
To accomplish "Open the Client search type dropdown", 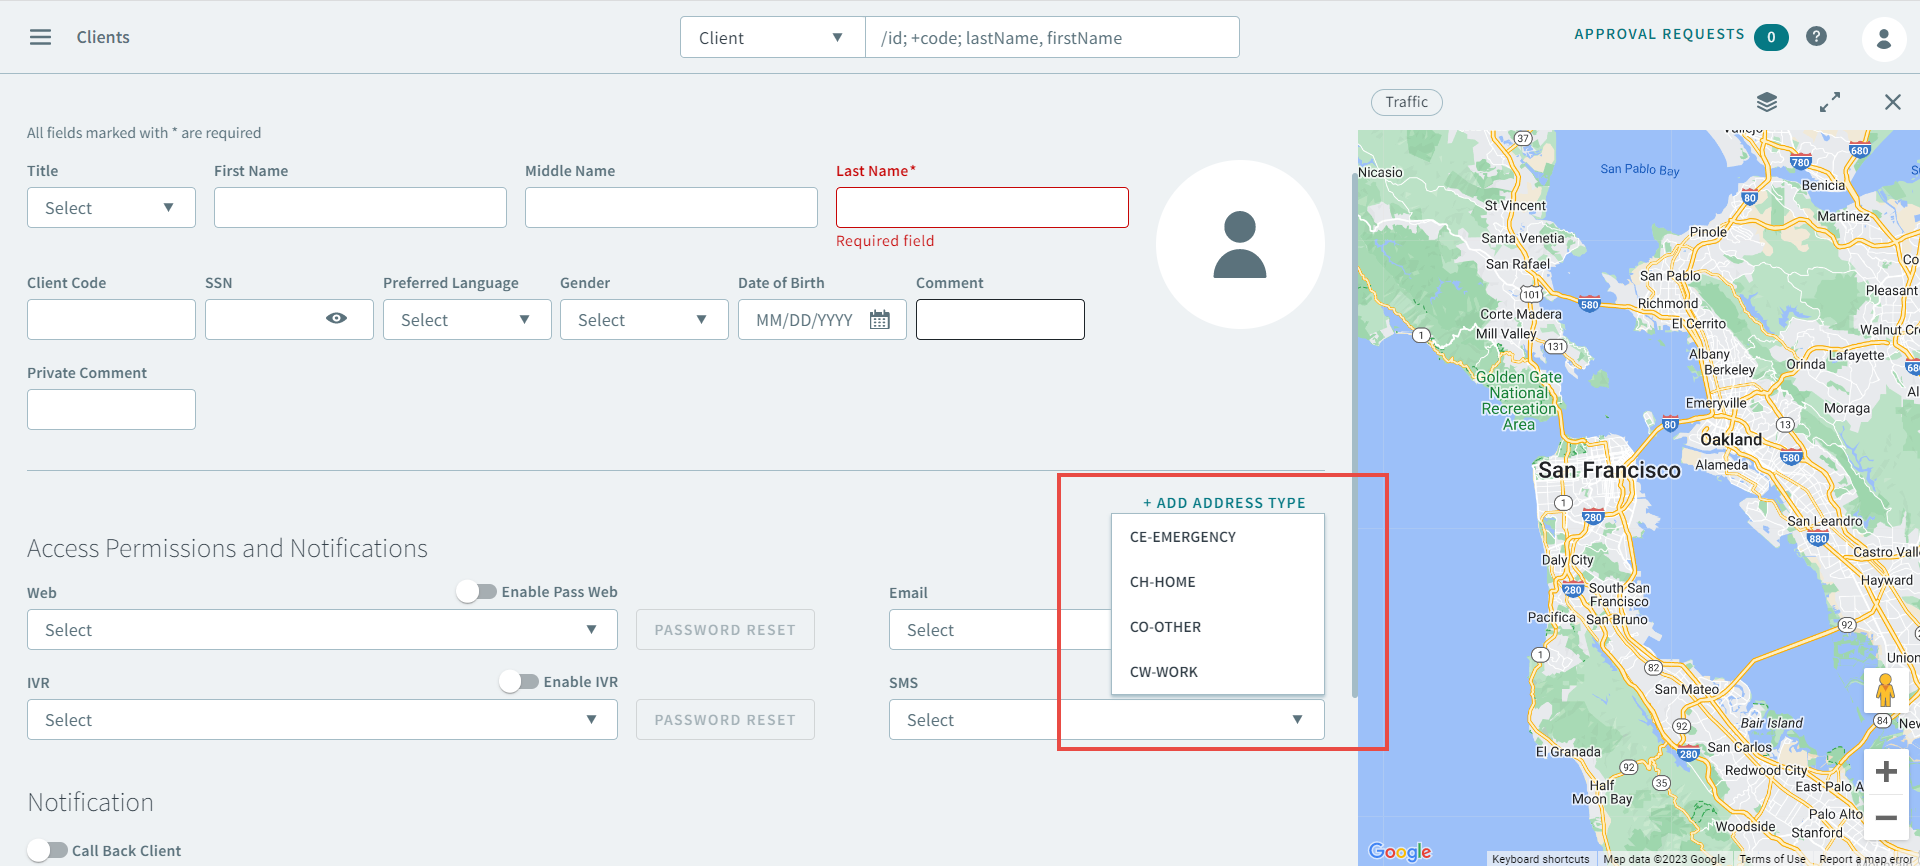I will tap(772, 38).
